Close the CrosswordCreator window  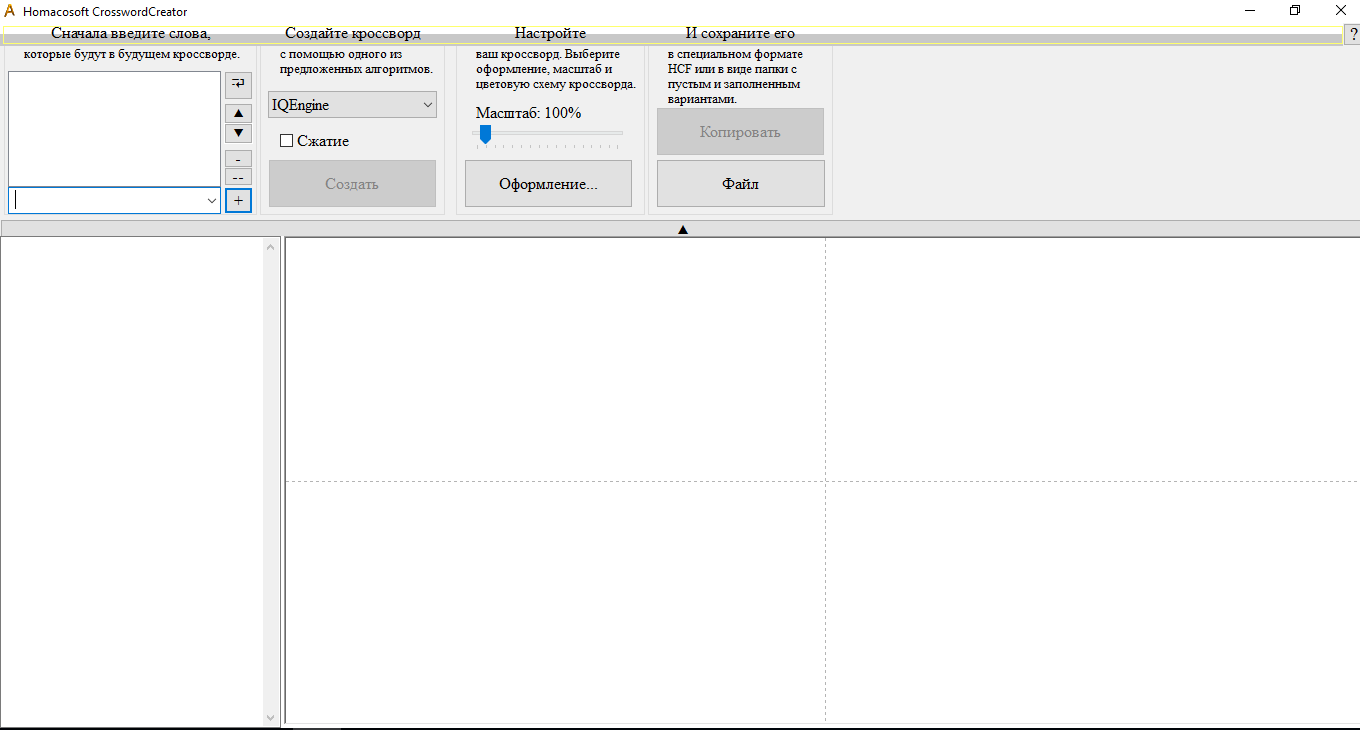1340,11
